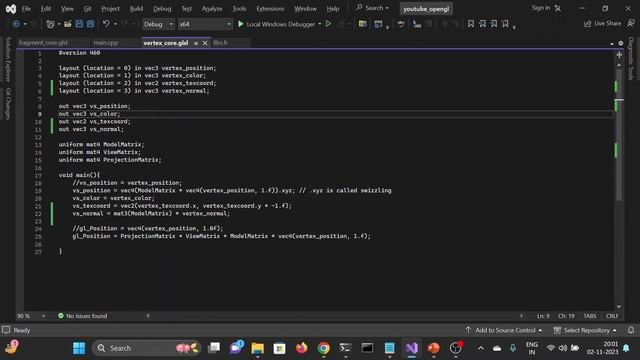Show hidden system tray icons chevron
Screen dimensions: 640x360
(481, 348)
